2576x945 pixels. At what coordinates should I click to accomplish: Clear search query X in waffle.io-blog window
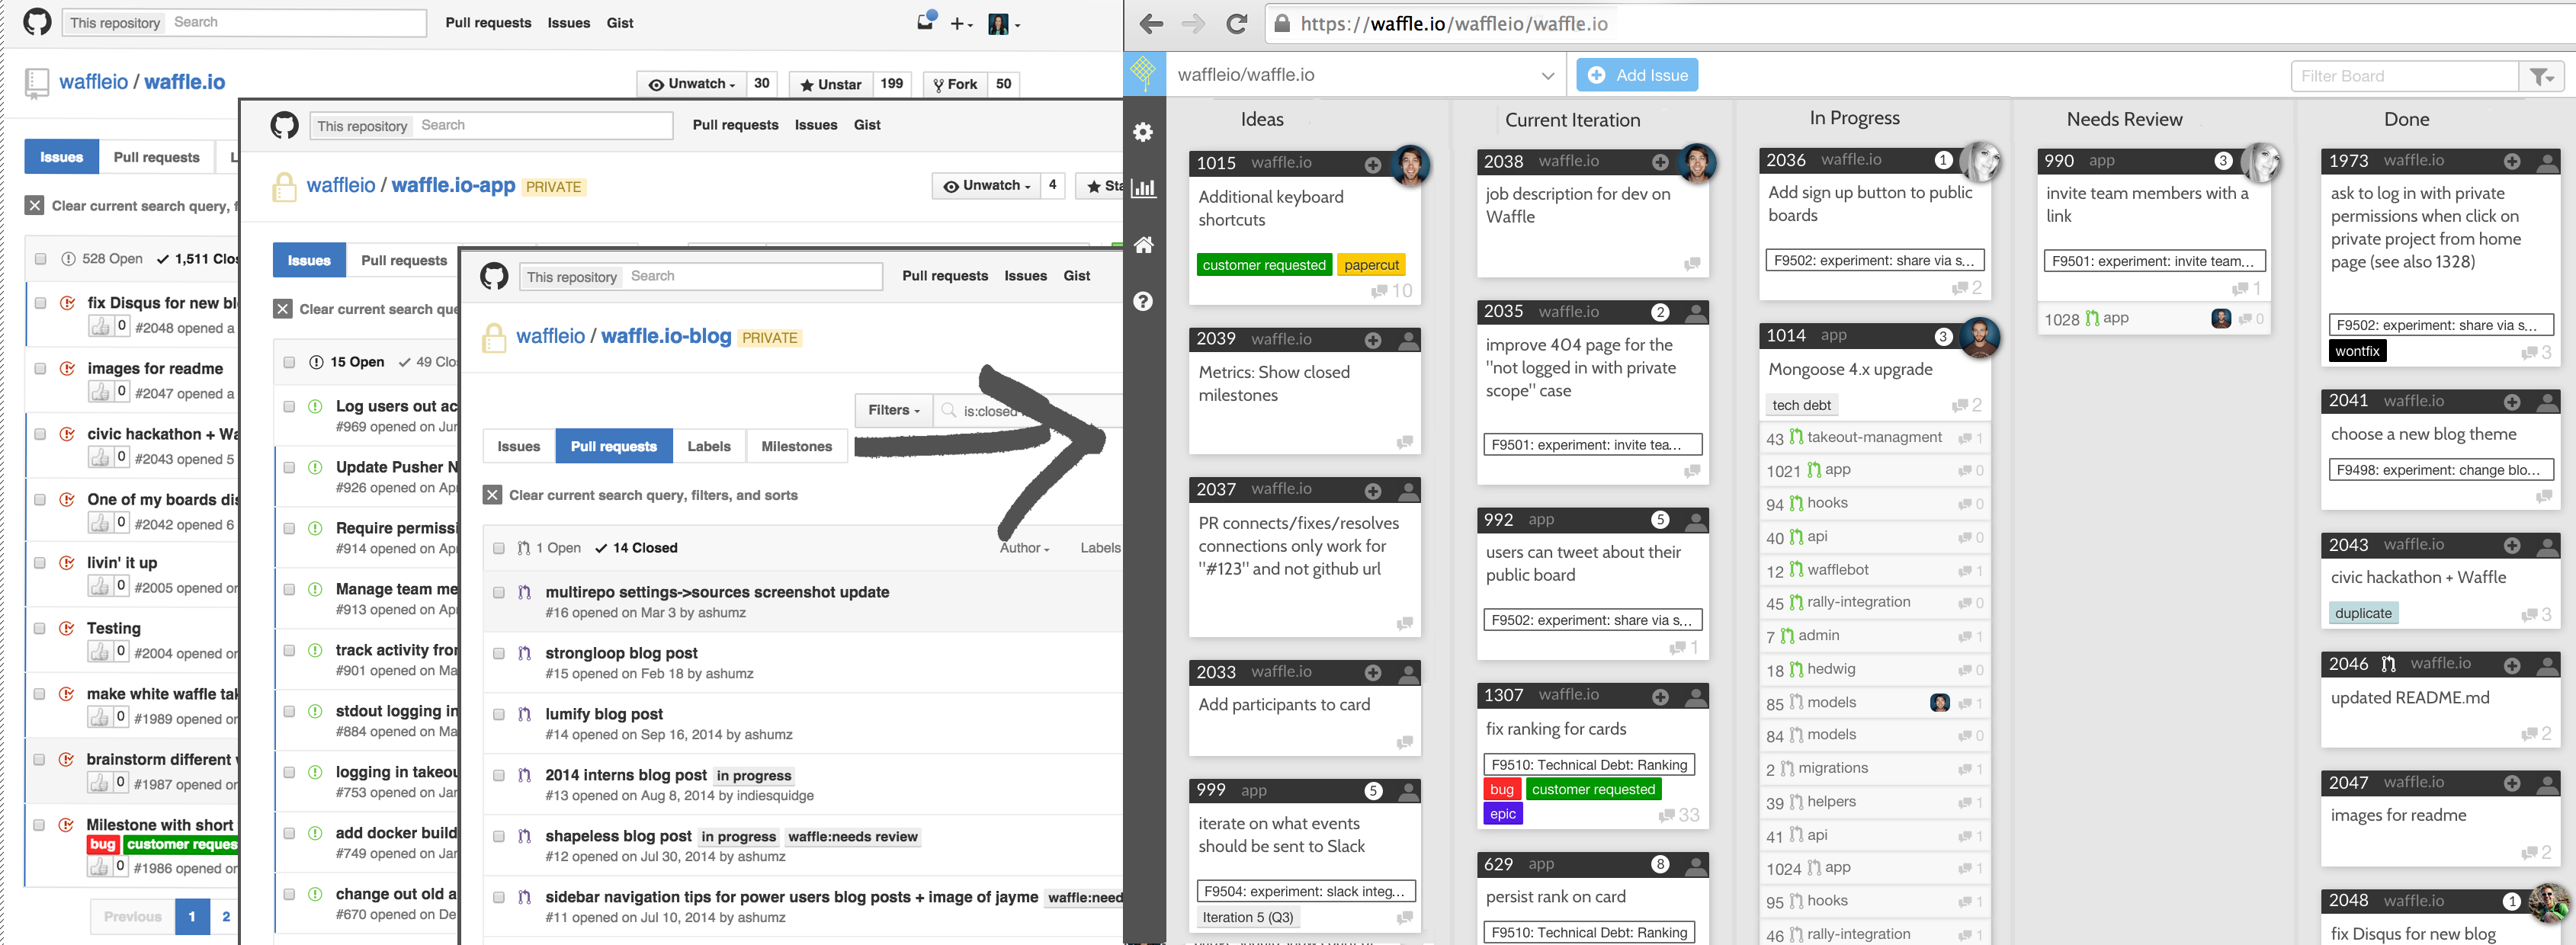click(492, 495)
